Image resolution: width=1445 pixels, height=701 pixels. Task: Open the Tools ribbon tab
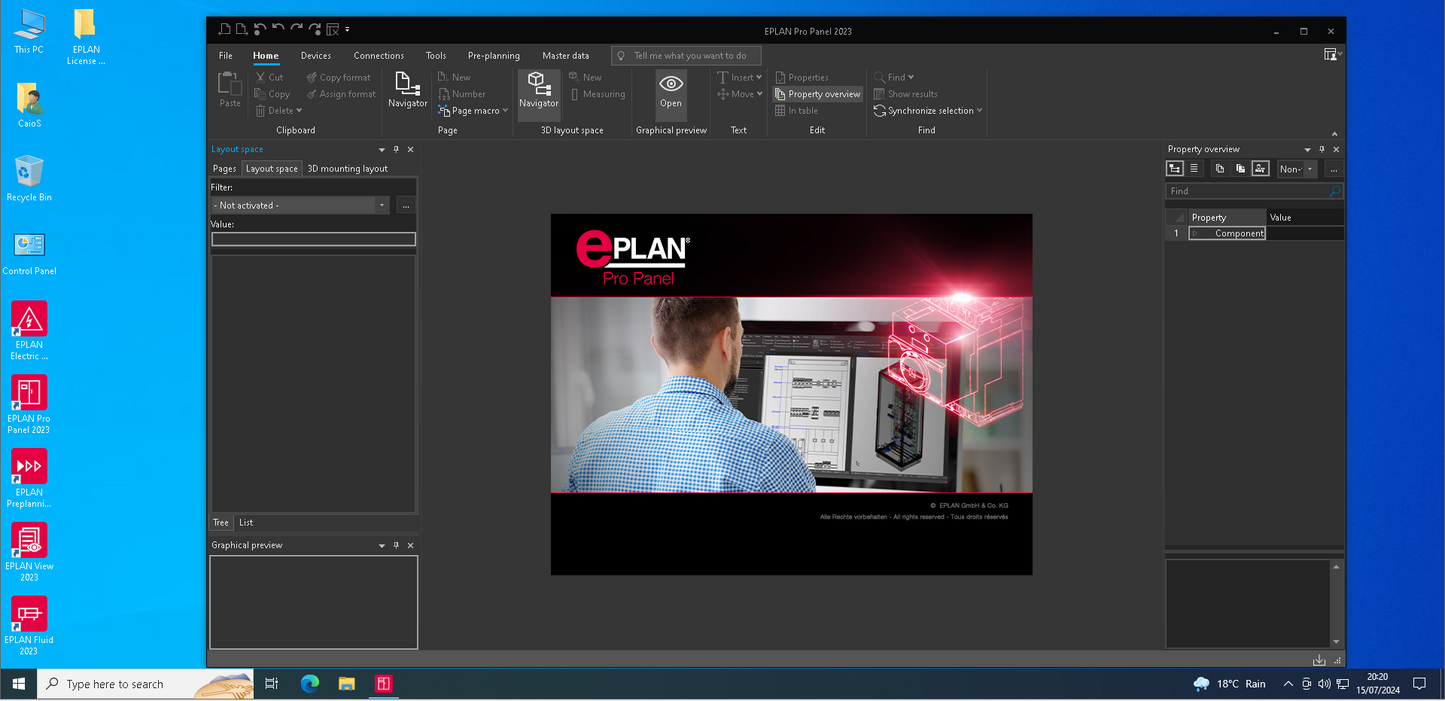coord(436,55)
